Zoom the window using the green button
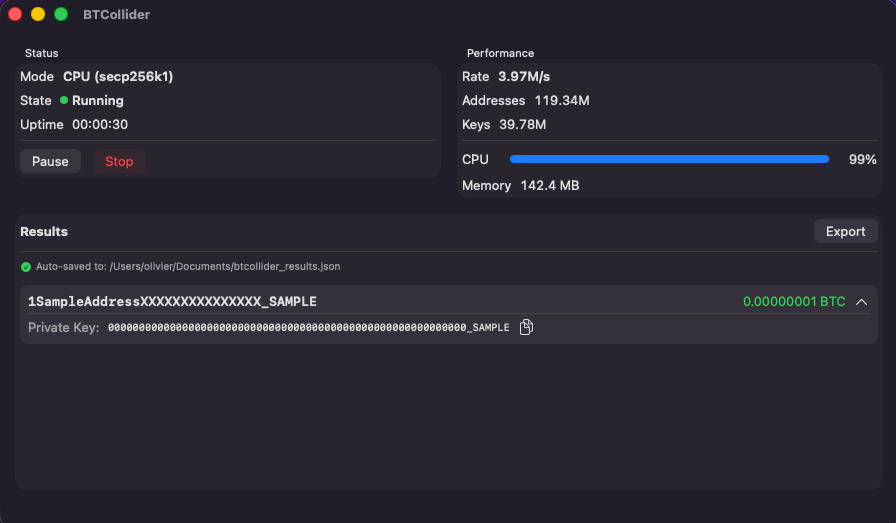896x523 pixels. coord(61,14)
